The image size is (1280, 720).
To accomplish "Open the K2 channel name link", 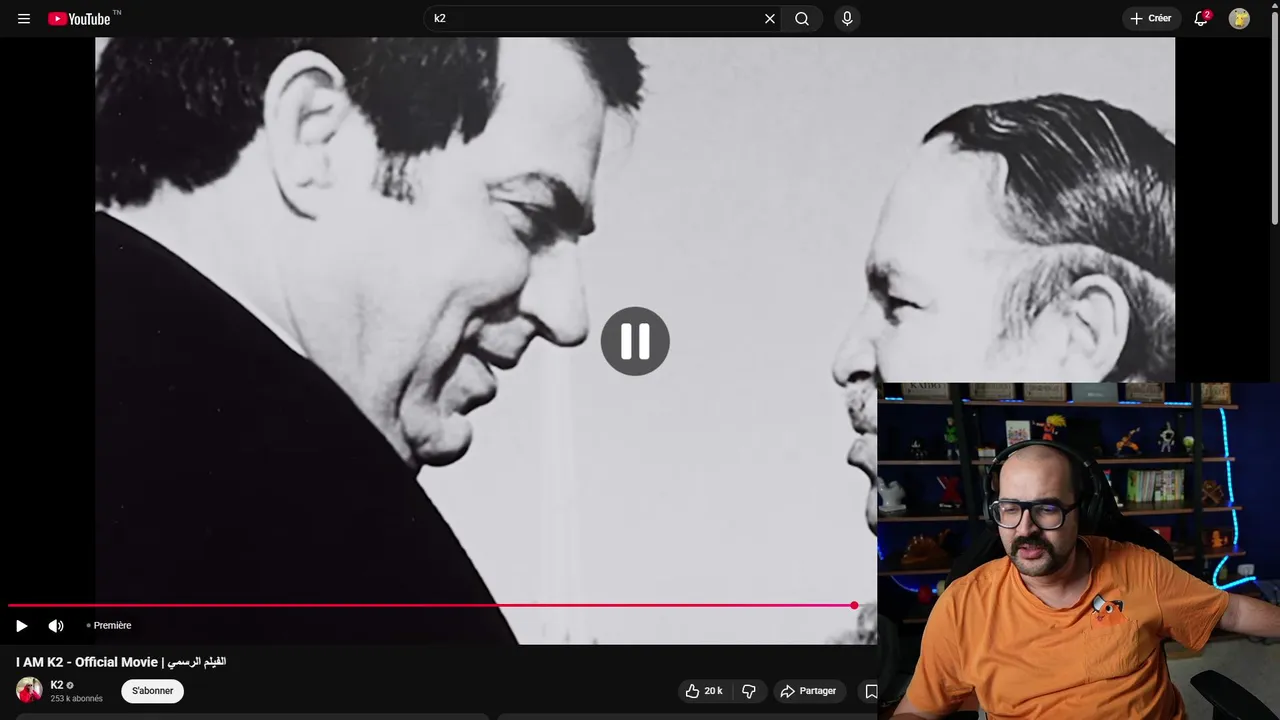I will tap(57, 685).
